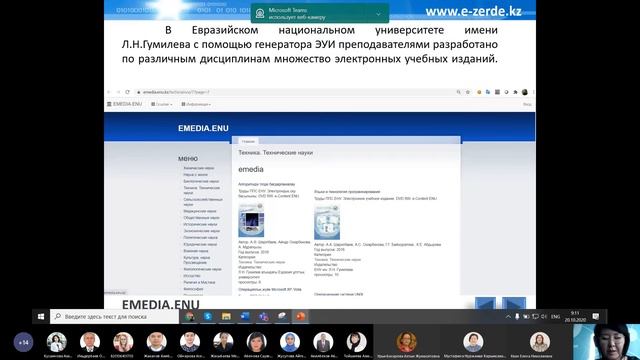640x360 pixels.
Task: Open Философия in the side menu
Action: pyautogui.click(x=193, y=289)
